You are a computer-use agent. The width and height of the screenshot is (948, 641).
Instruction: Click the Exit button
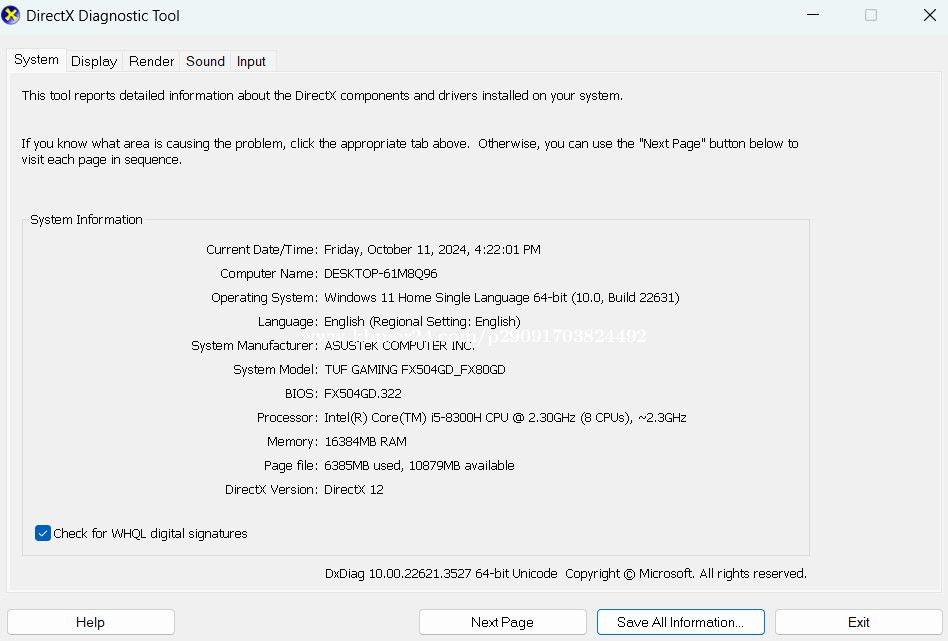point(859,622)
